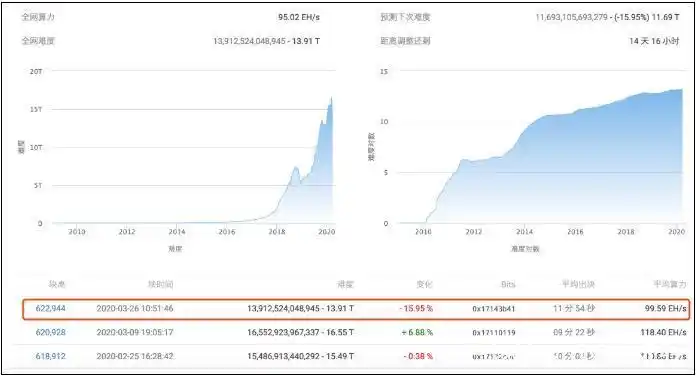Click 2012 on the right log chart axis
This screenshot has height=376, width=696.
click(474, 232)
